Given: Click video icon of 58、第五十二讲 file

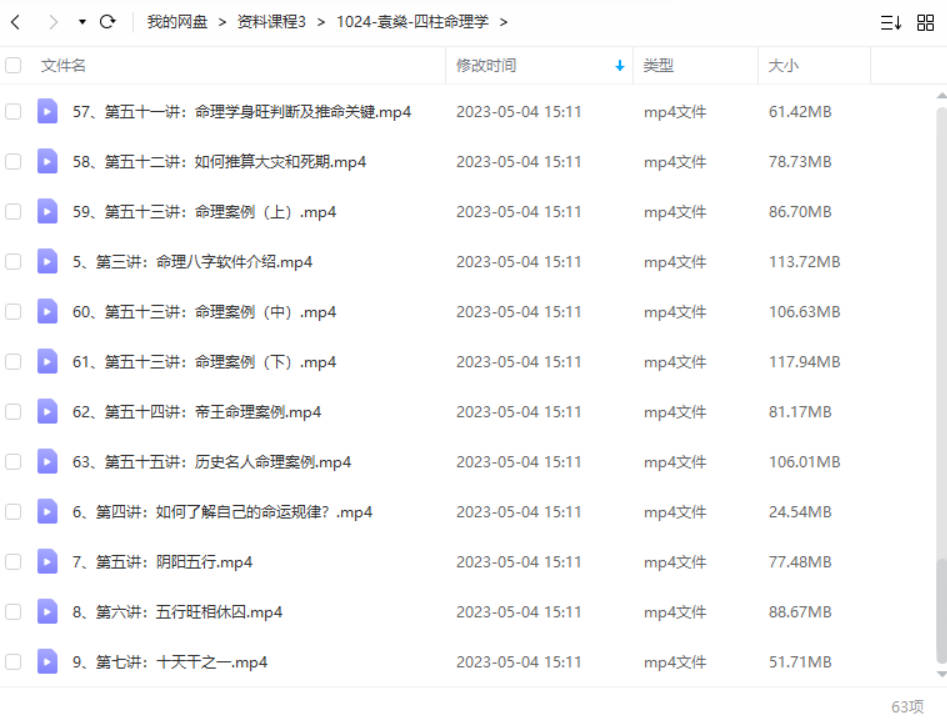Looking at the screenshot, I should coord(47,162).
